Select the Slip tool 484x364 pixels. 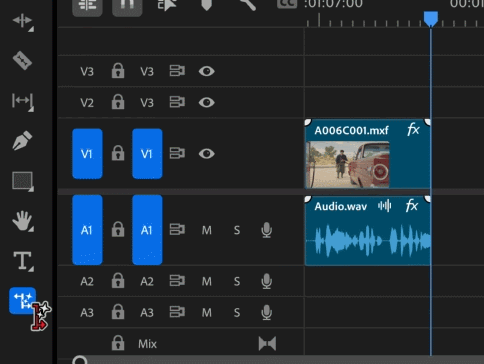pyautogui.click(x=23, y=101)
